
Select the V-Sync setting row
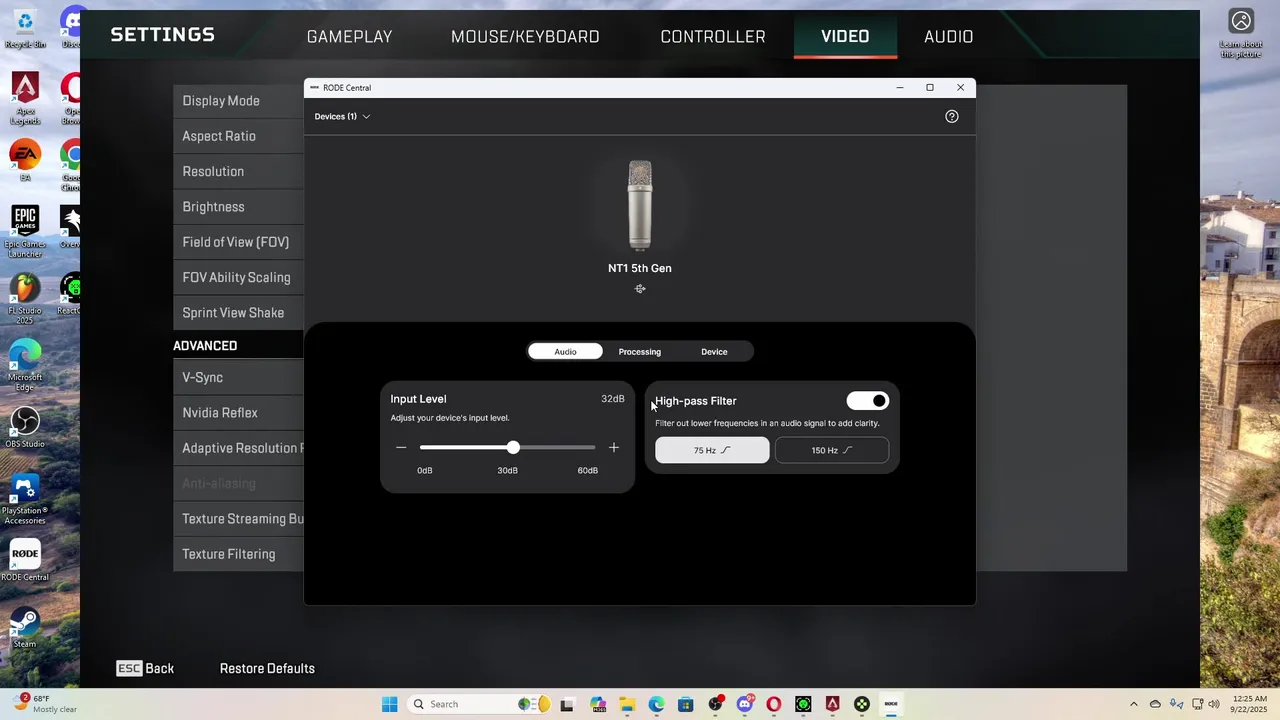pyautogui.click(x=238, y=377)
